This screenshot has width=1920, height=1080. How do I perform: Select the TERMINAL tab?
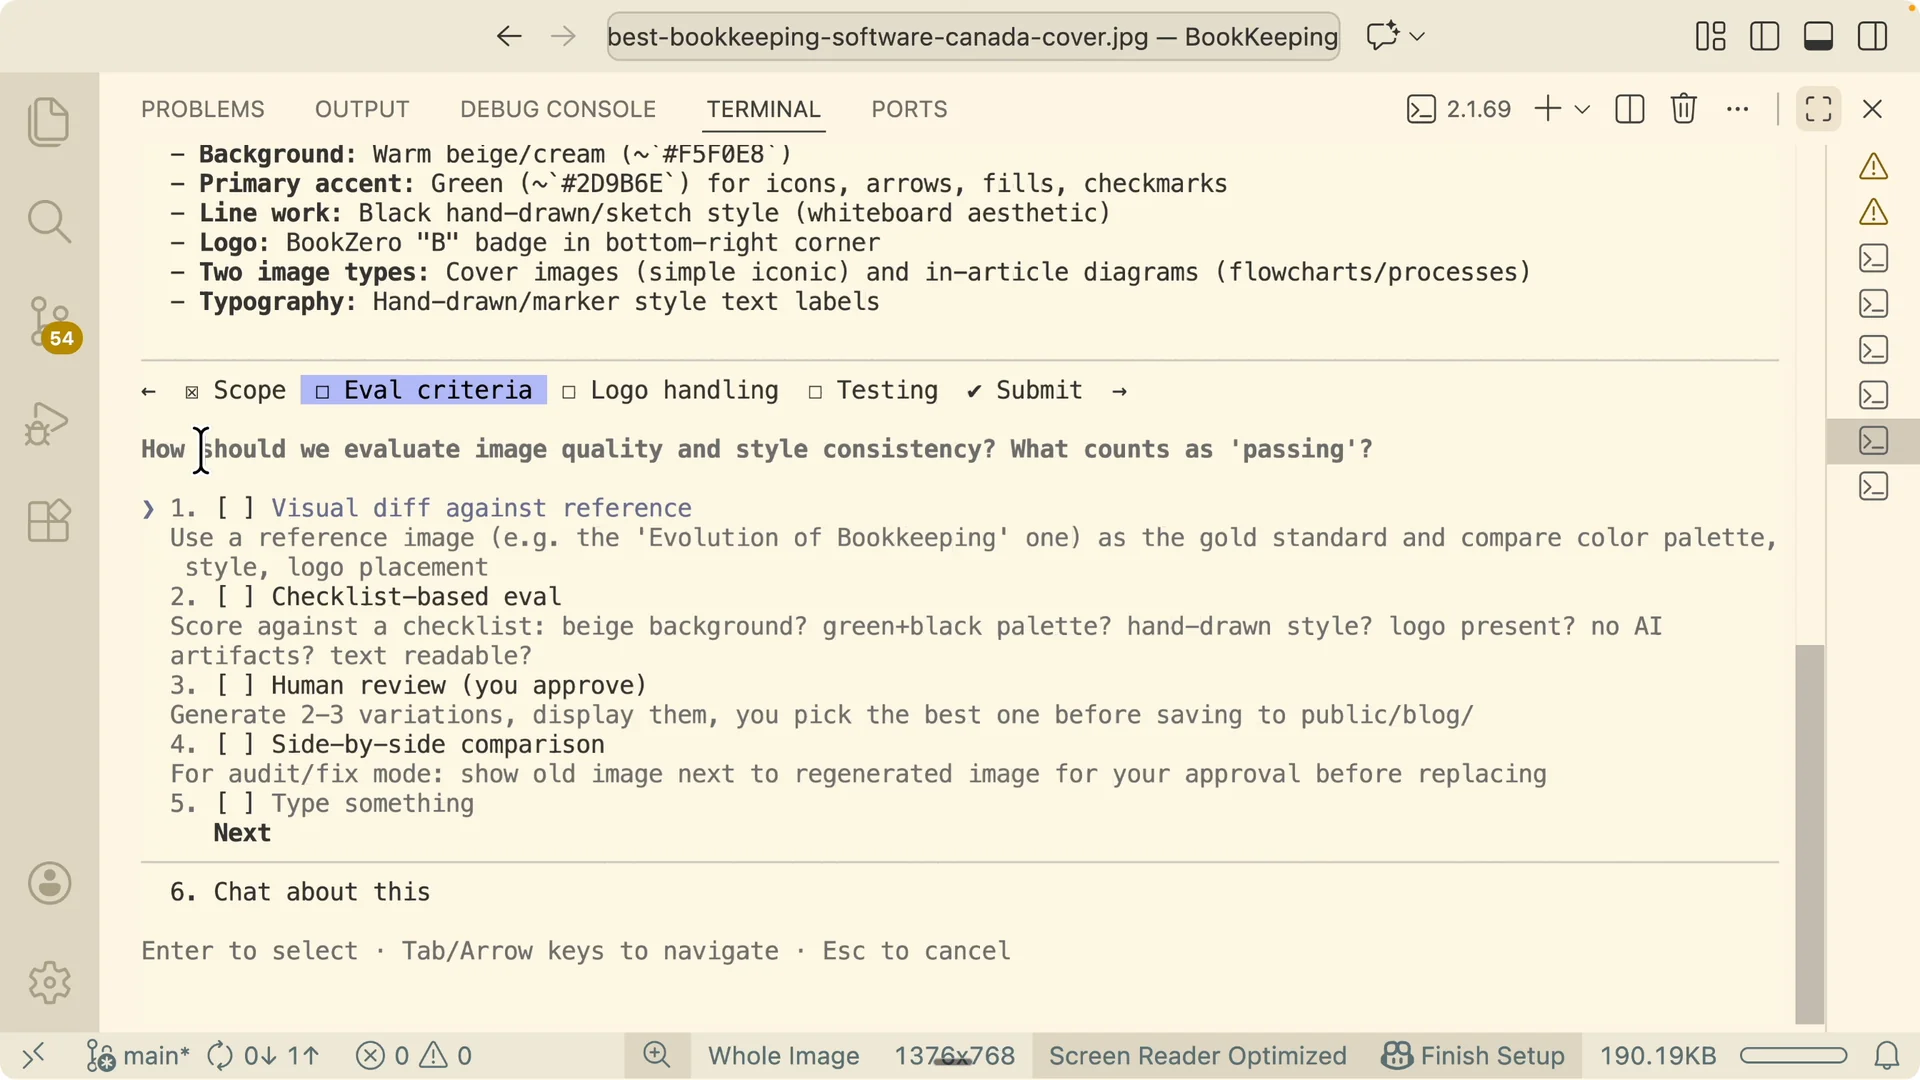pyautogui.click(x=764, y=109)
